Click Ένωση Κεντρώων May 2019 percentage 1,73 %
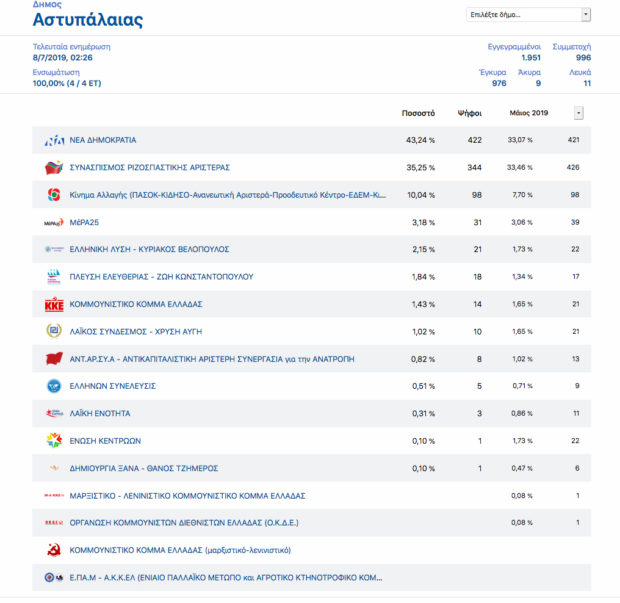This screenshot has height=603, width=620. [522, 441]
